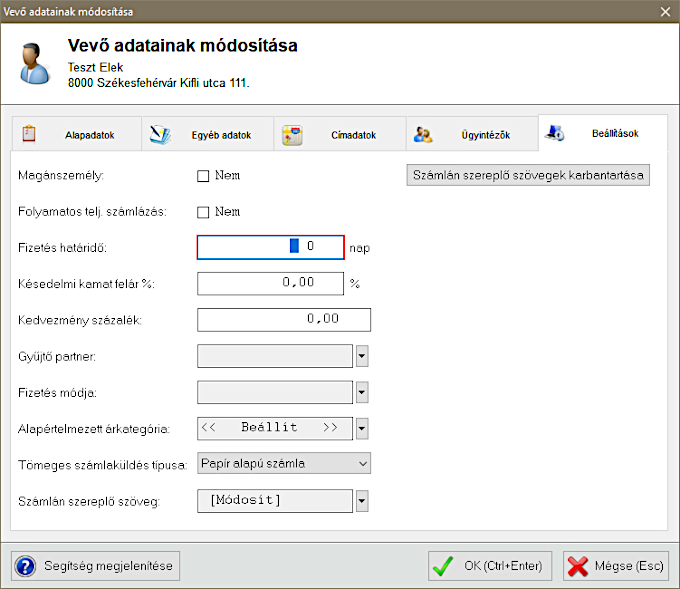This screenshot has width=680, height=589.
Task: Open Tömeges számlaküldés típusa combo box
Action: point(284,463)
